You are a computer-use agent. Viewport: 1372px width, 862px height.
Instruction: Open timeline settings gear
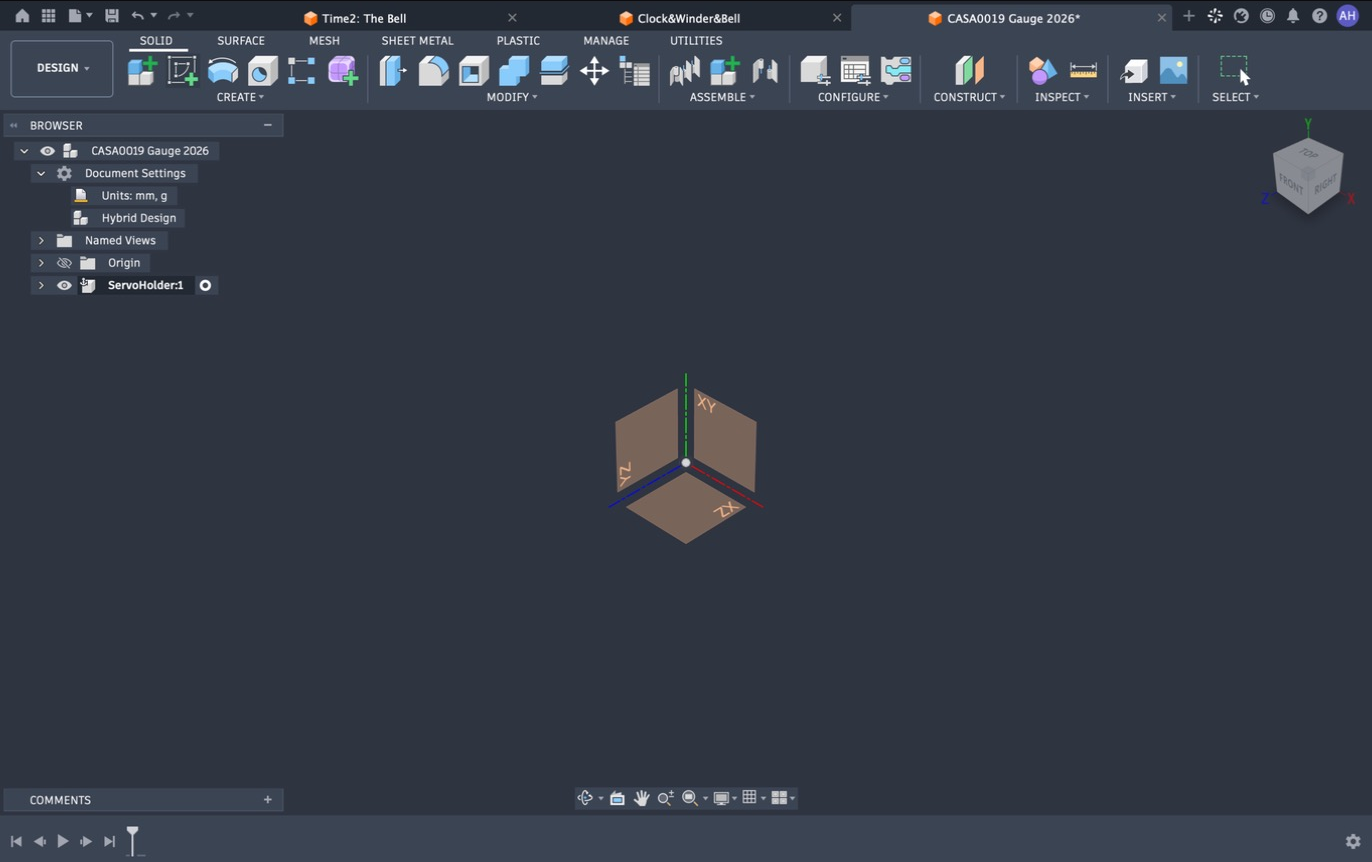[x=1353, y=842]
